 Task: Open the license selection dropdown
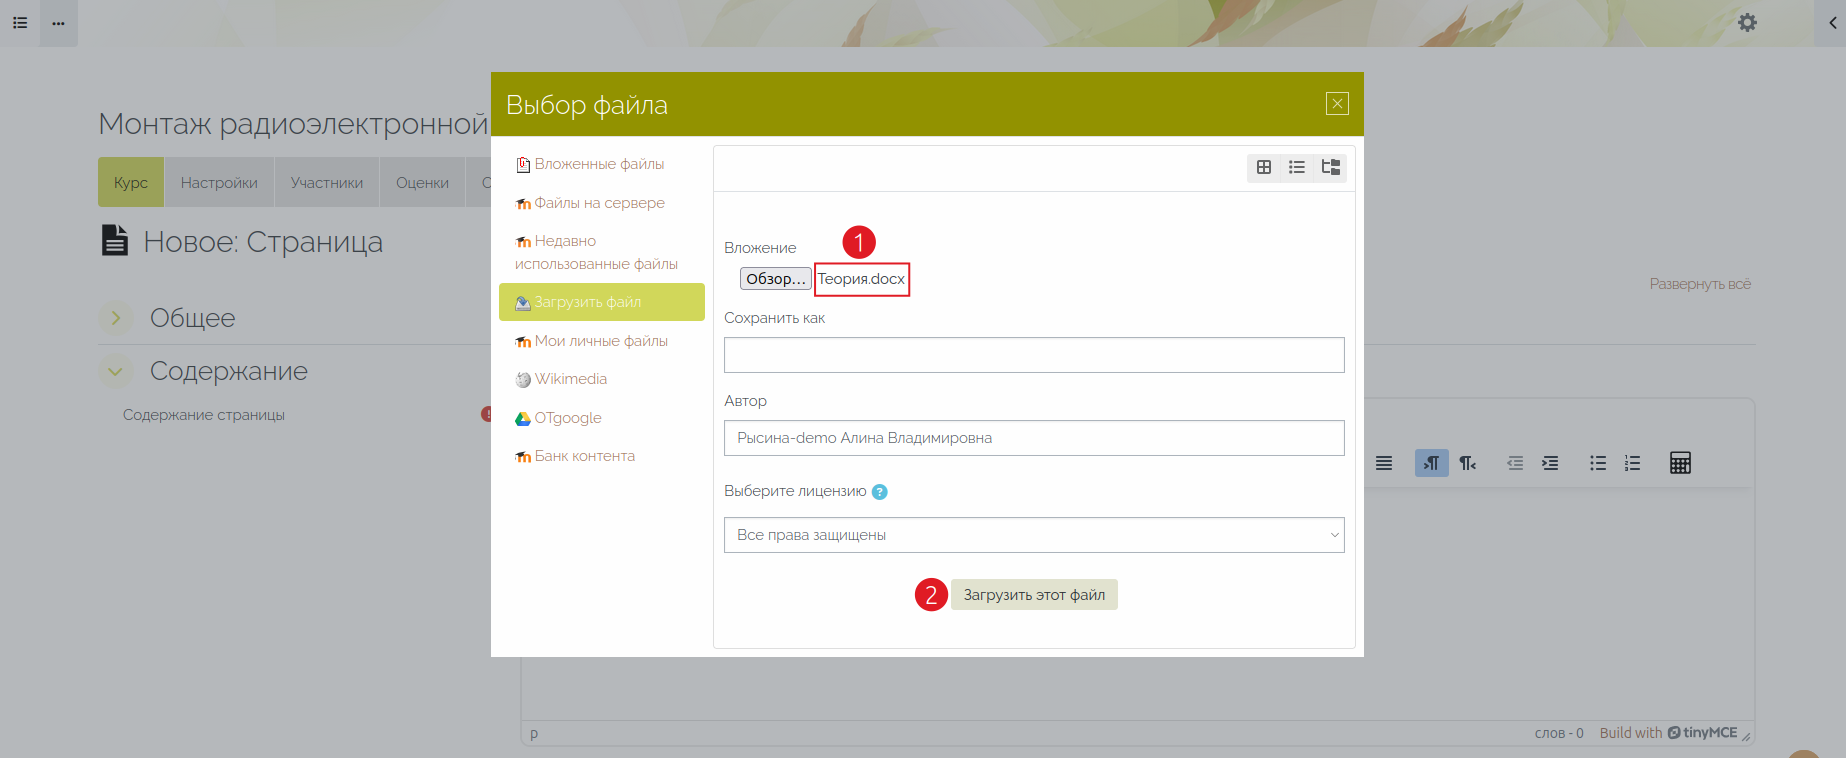tap(1034, 535)
